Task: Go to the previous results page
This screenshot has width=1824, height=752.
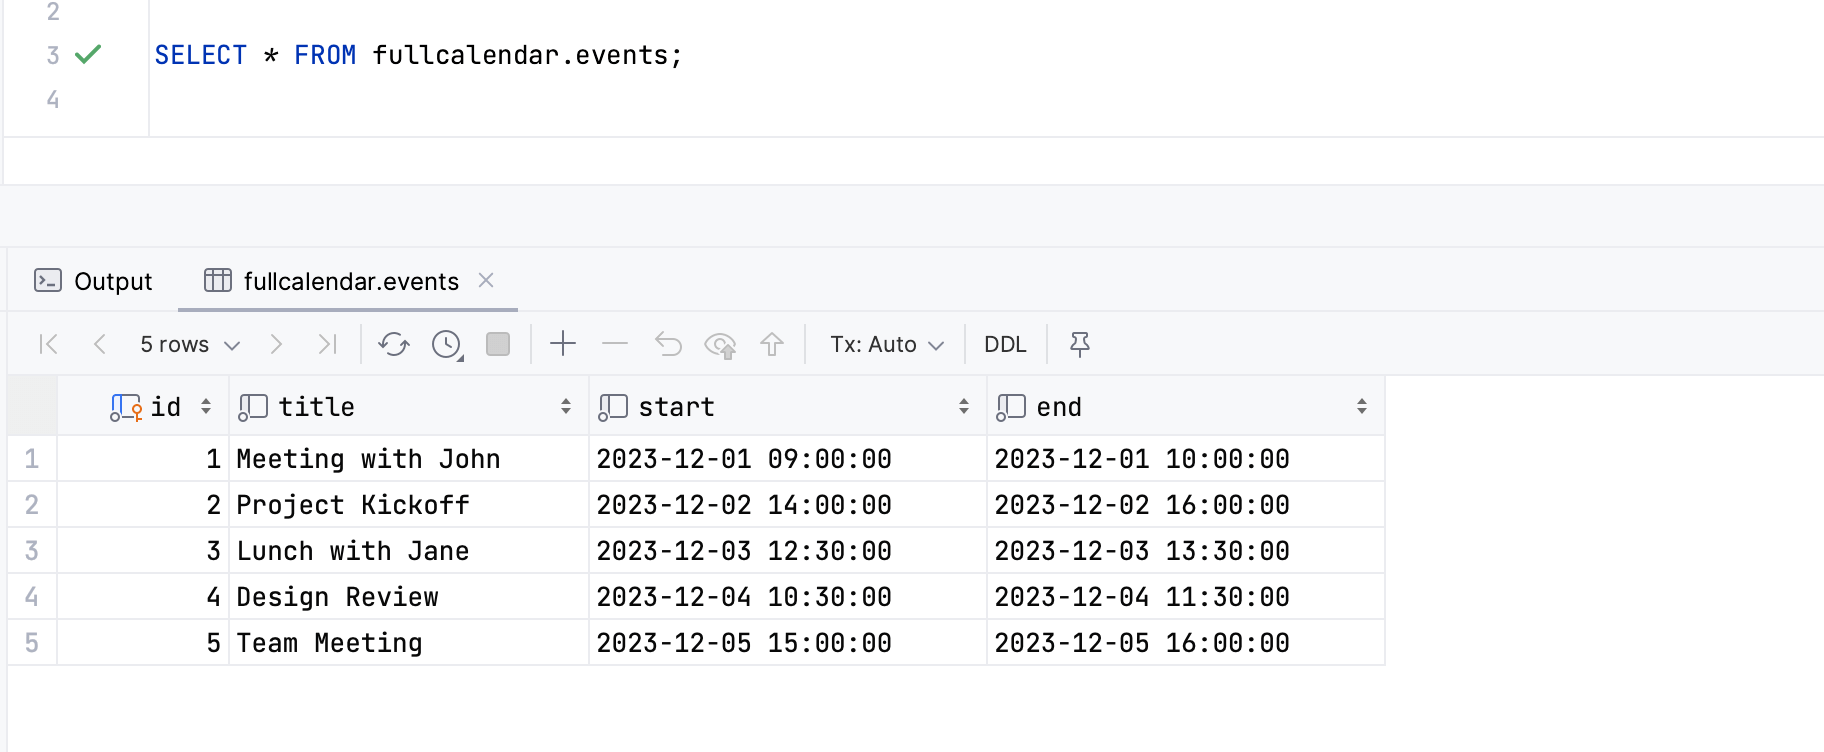Action: point(99,344)
